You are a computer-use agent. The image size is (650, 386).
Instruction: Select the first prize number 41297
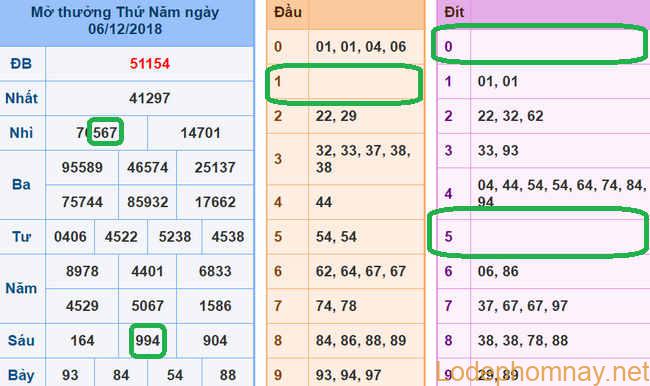click(x=150, y=98)
